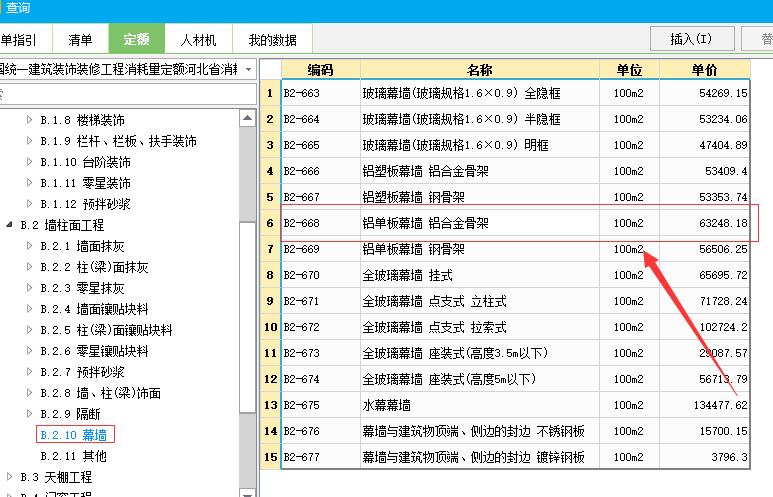Click code cell B2-670
773x497 pixels.
pyautogui.click(x=320, y=275)
